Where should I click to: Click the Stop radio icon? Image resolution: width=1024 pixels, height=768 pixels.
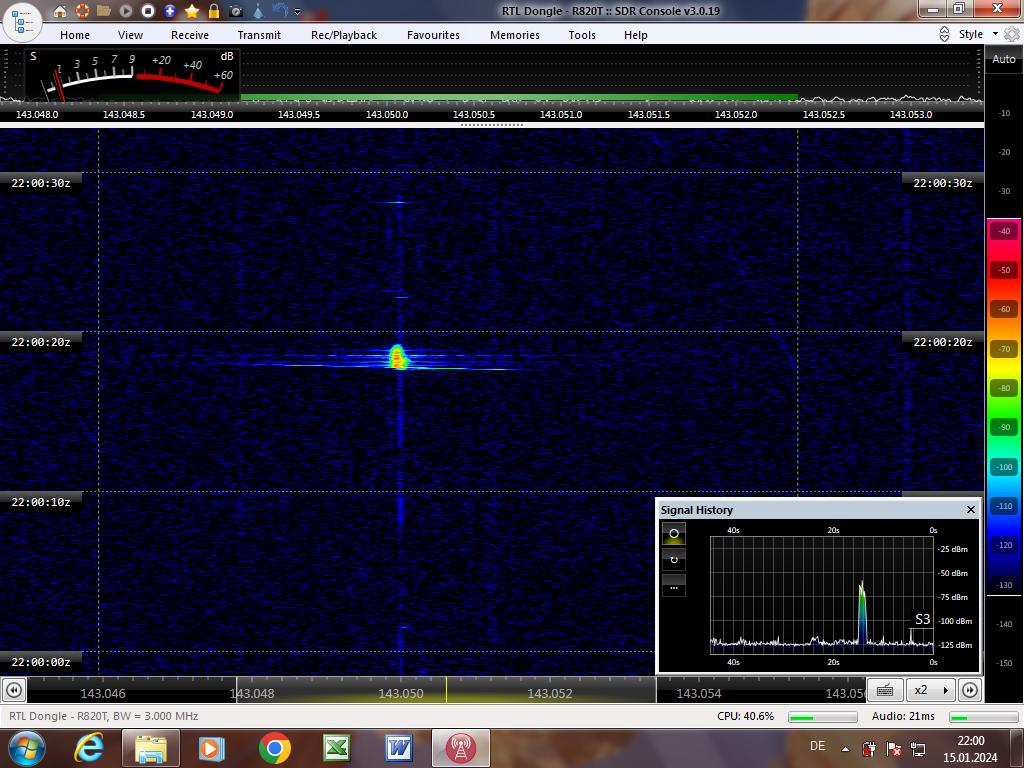148,11
